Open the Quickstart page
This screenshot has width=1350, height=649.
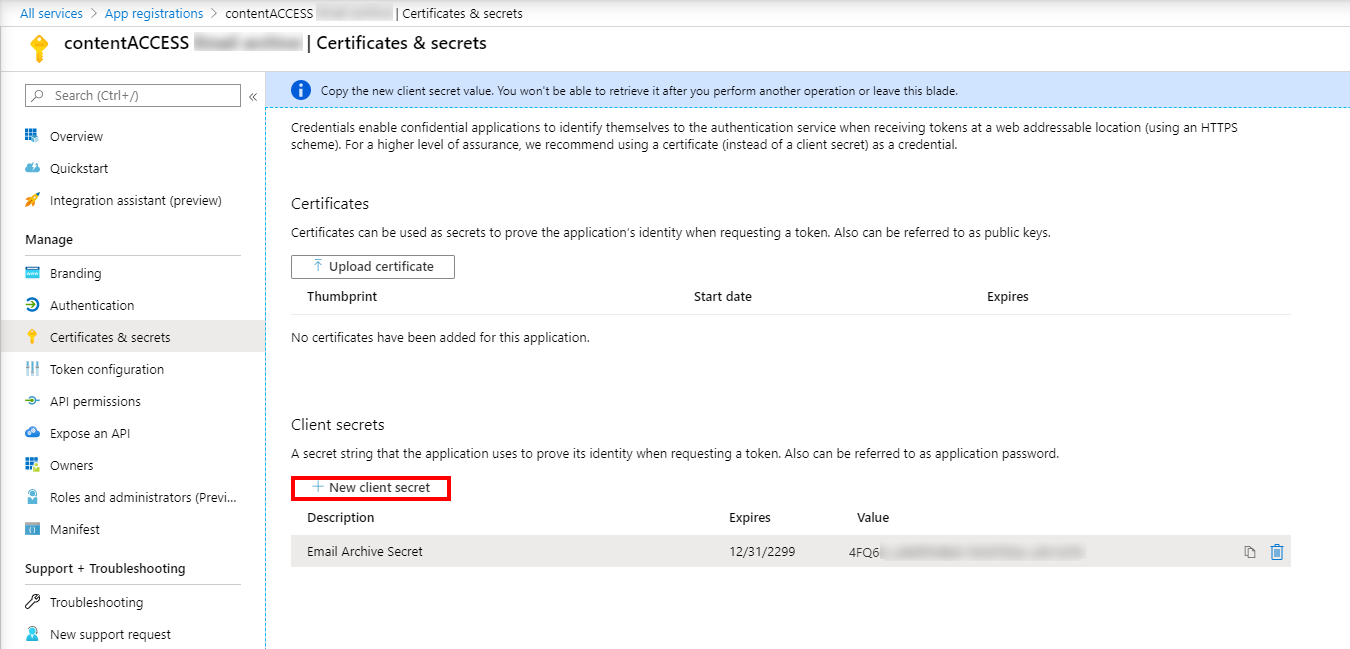79,168
